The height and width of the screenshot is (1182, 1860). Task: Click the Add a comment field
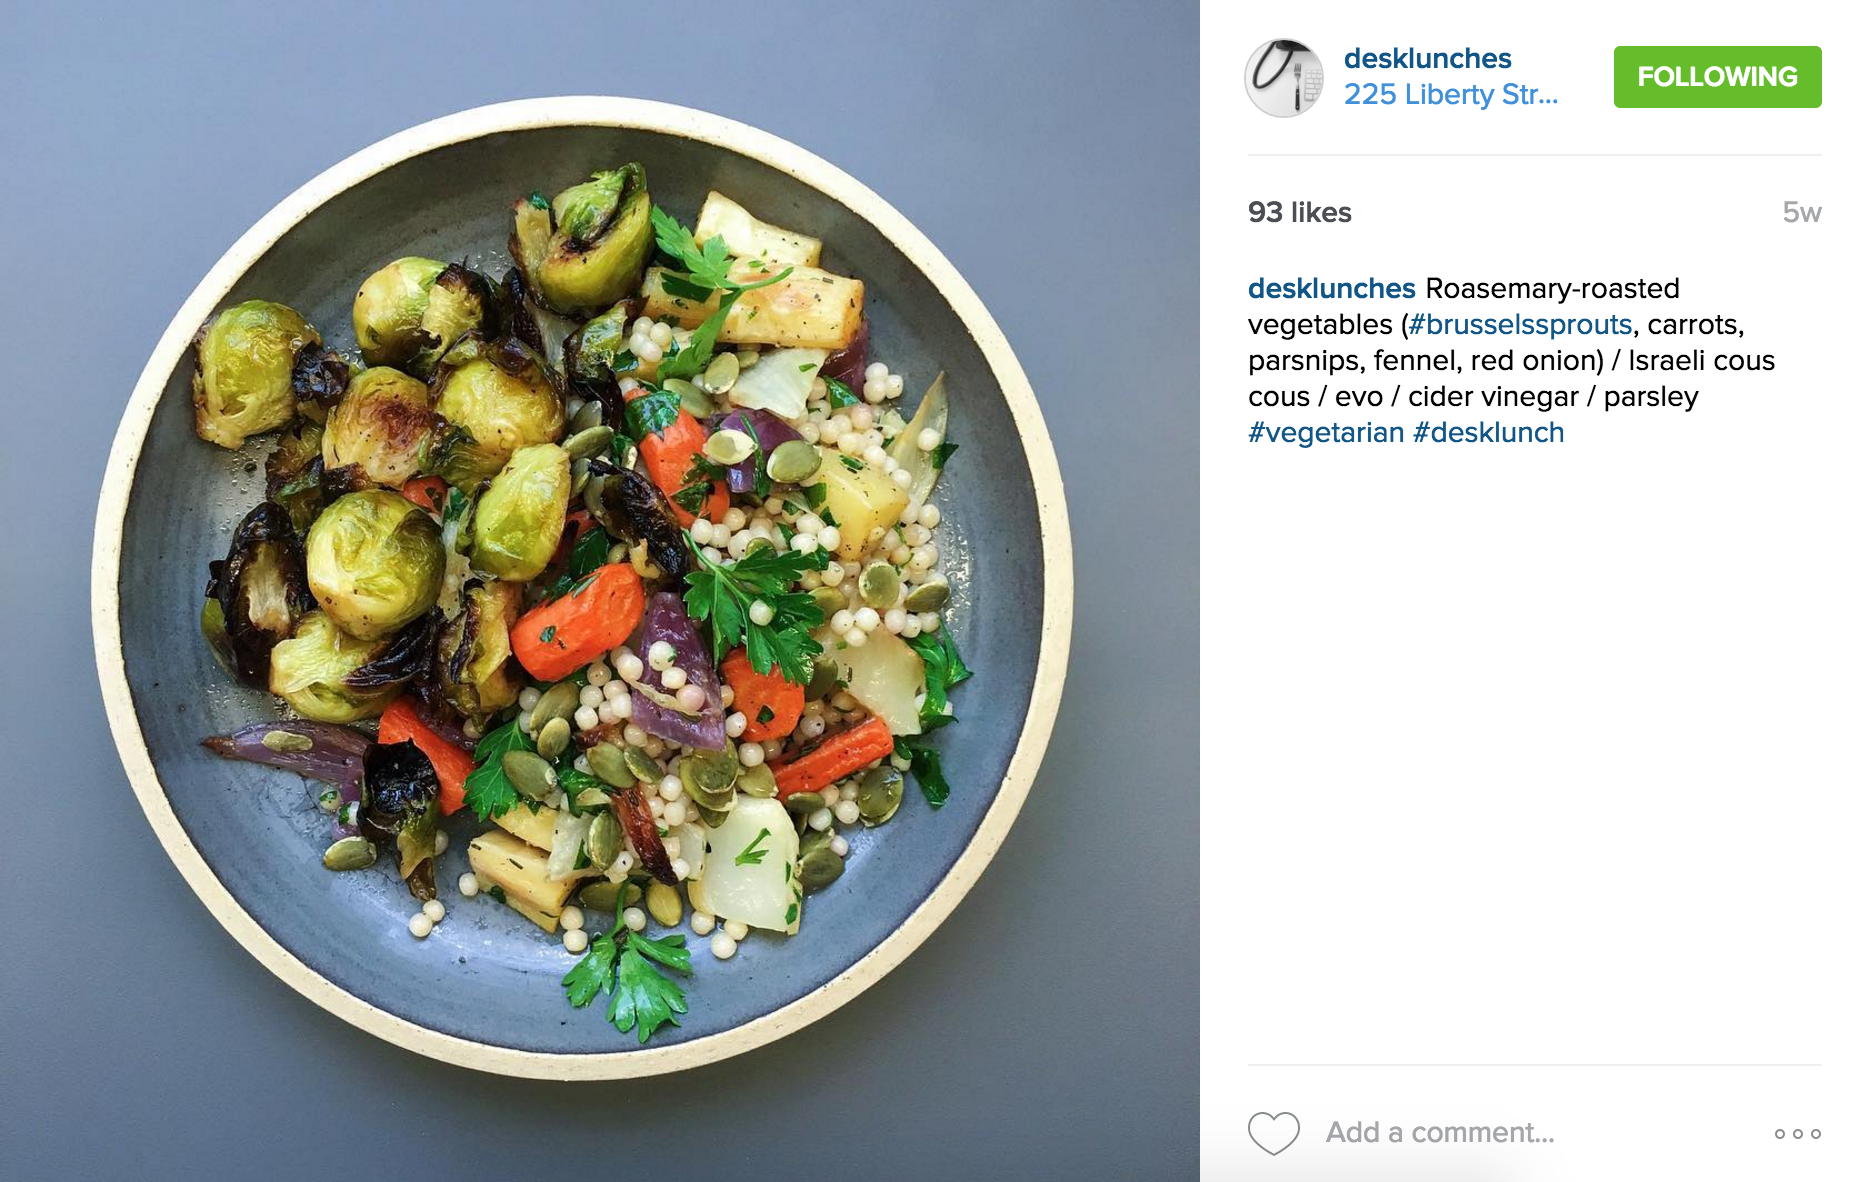tap(1440, 1132)
